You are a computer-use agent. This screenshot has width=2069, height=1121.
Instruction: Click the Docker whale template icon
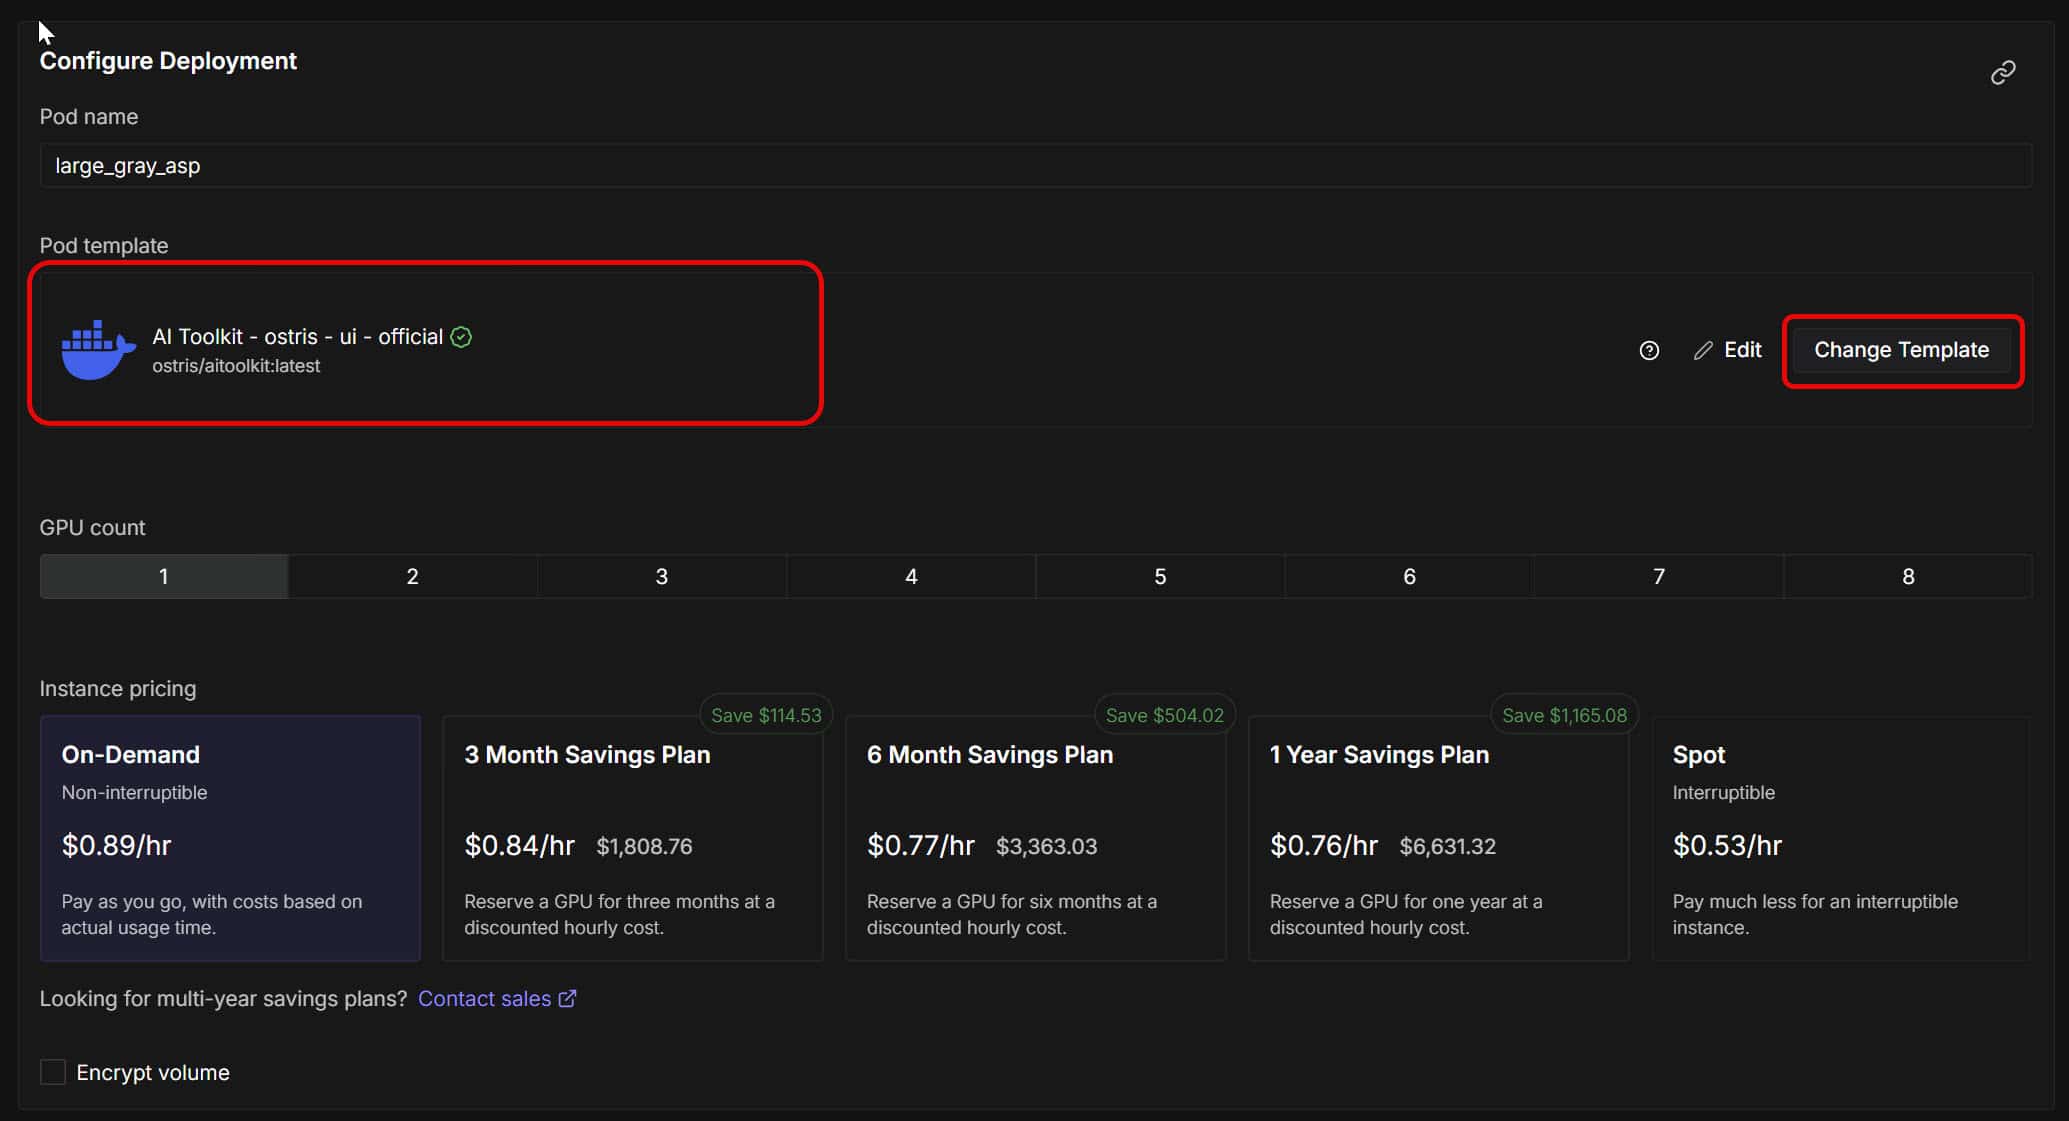click(97, 350)
